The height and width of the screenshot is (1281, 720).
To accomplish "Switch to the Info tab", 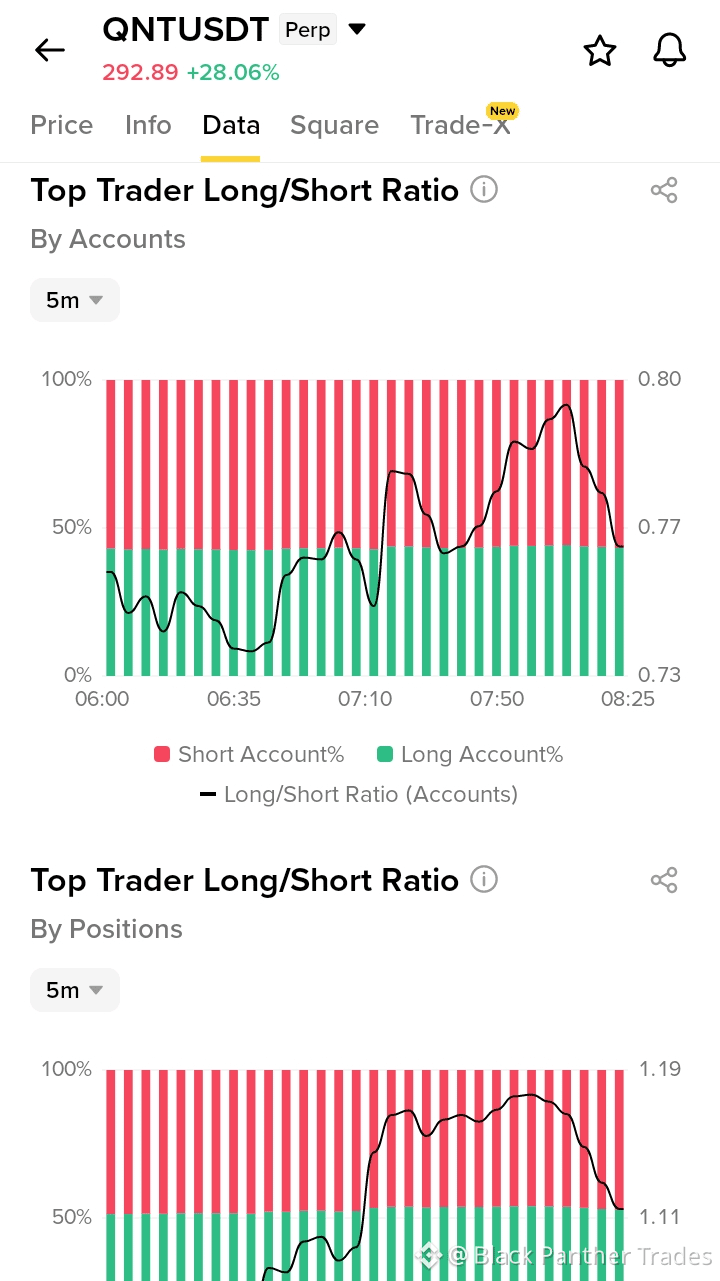I will pos(148,125).
